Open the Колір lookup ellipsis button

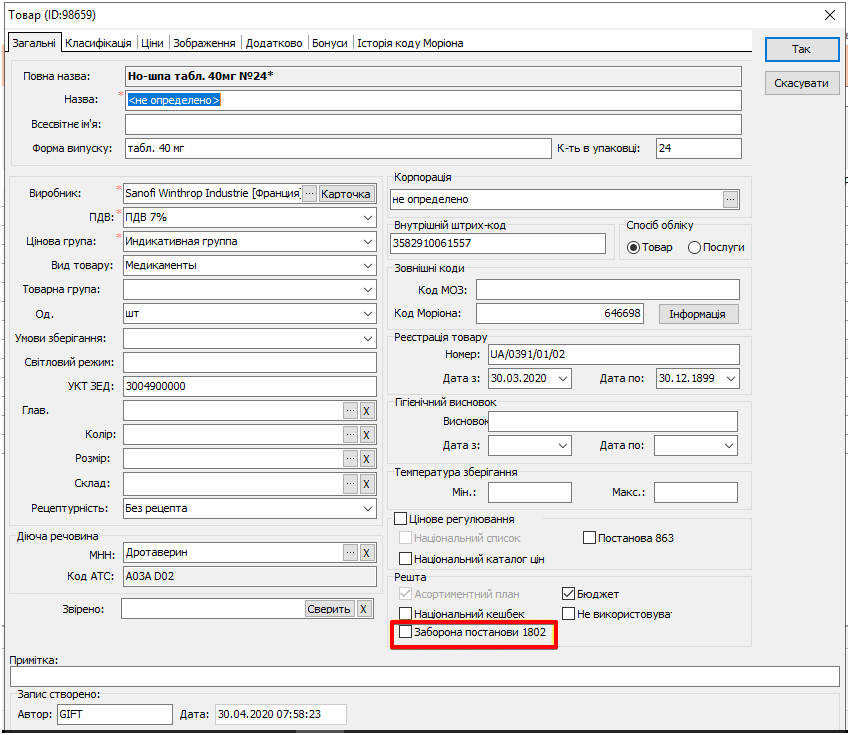tap(350, 435)
